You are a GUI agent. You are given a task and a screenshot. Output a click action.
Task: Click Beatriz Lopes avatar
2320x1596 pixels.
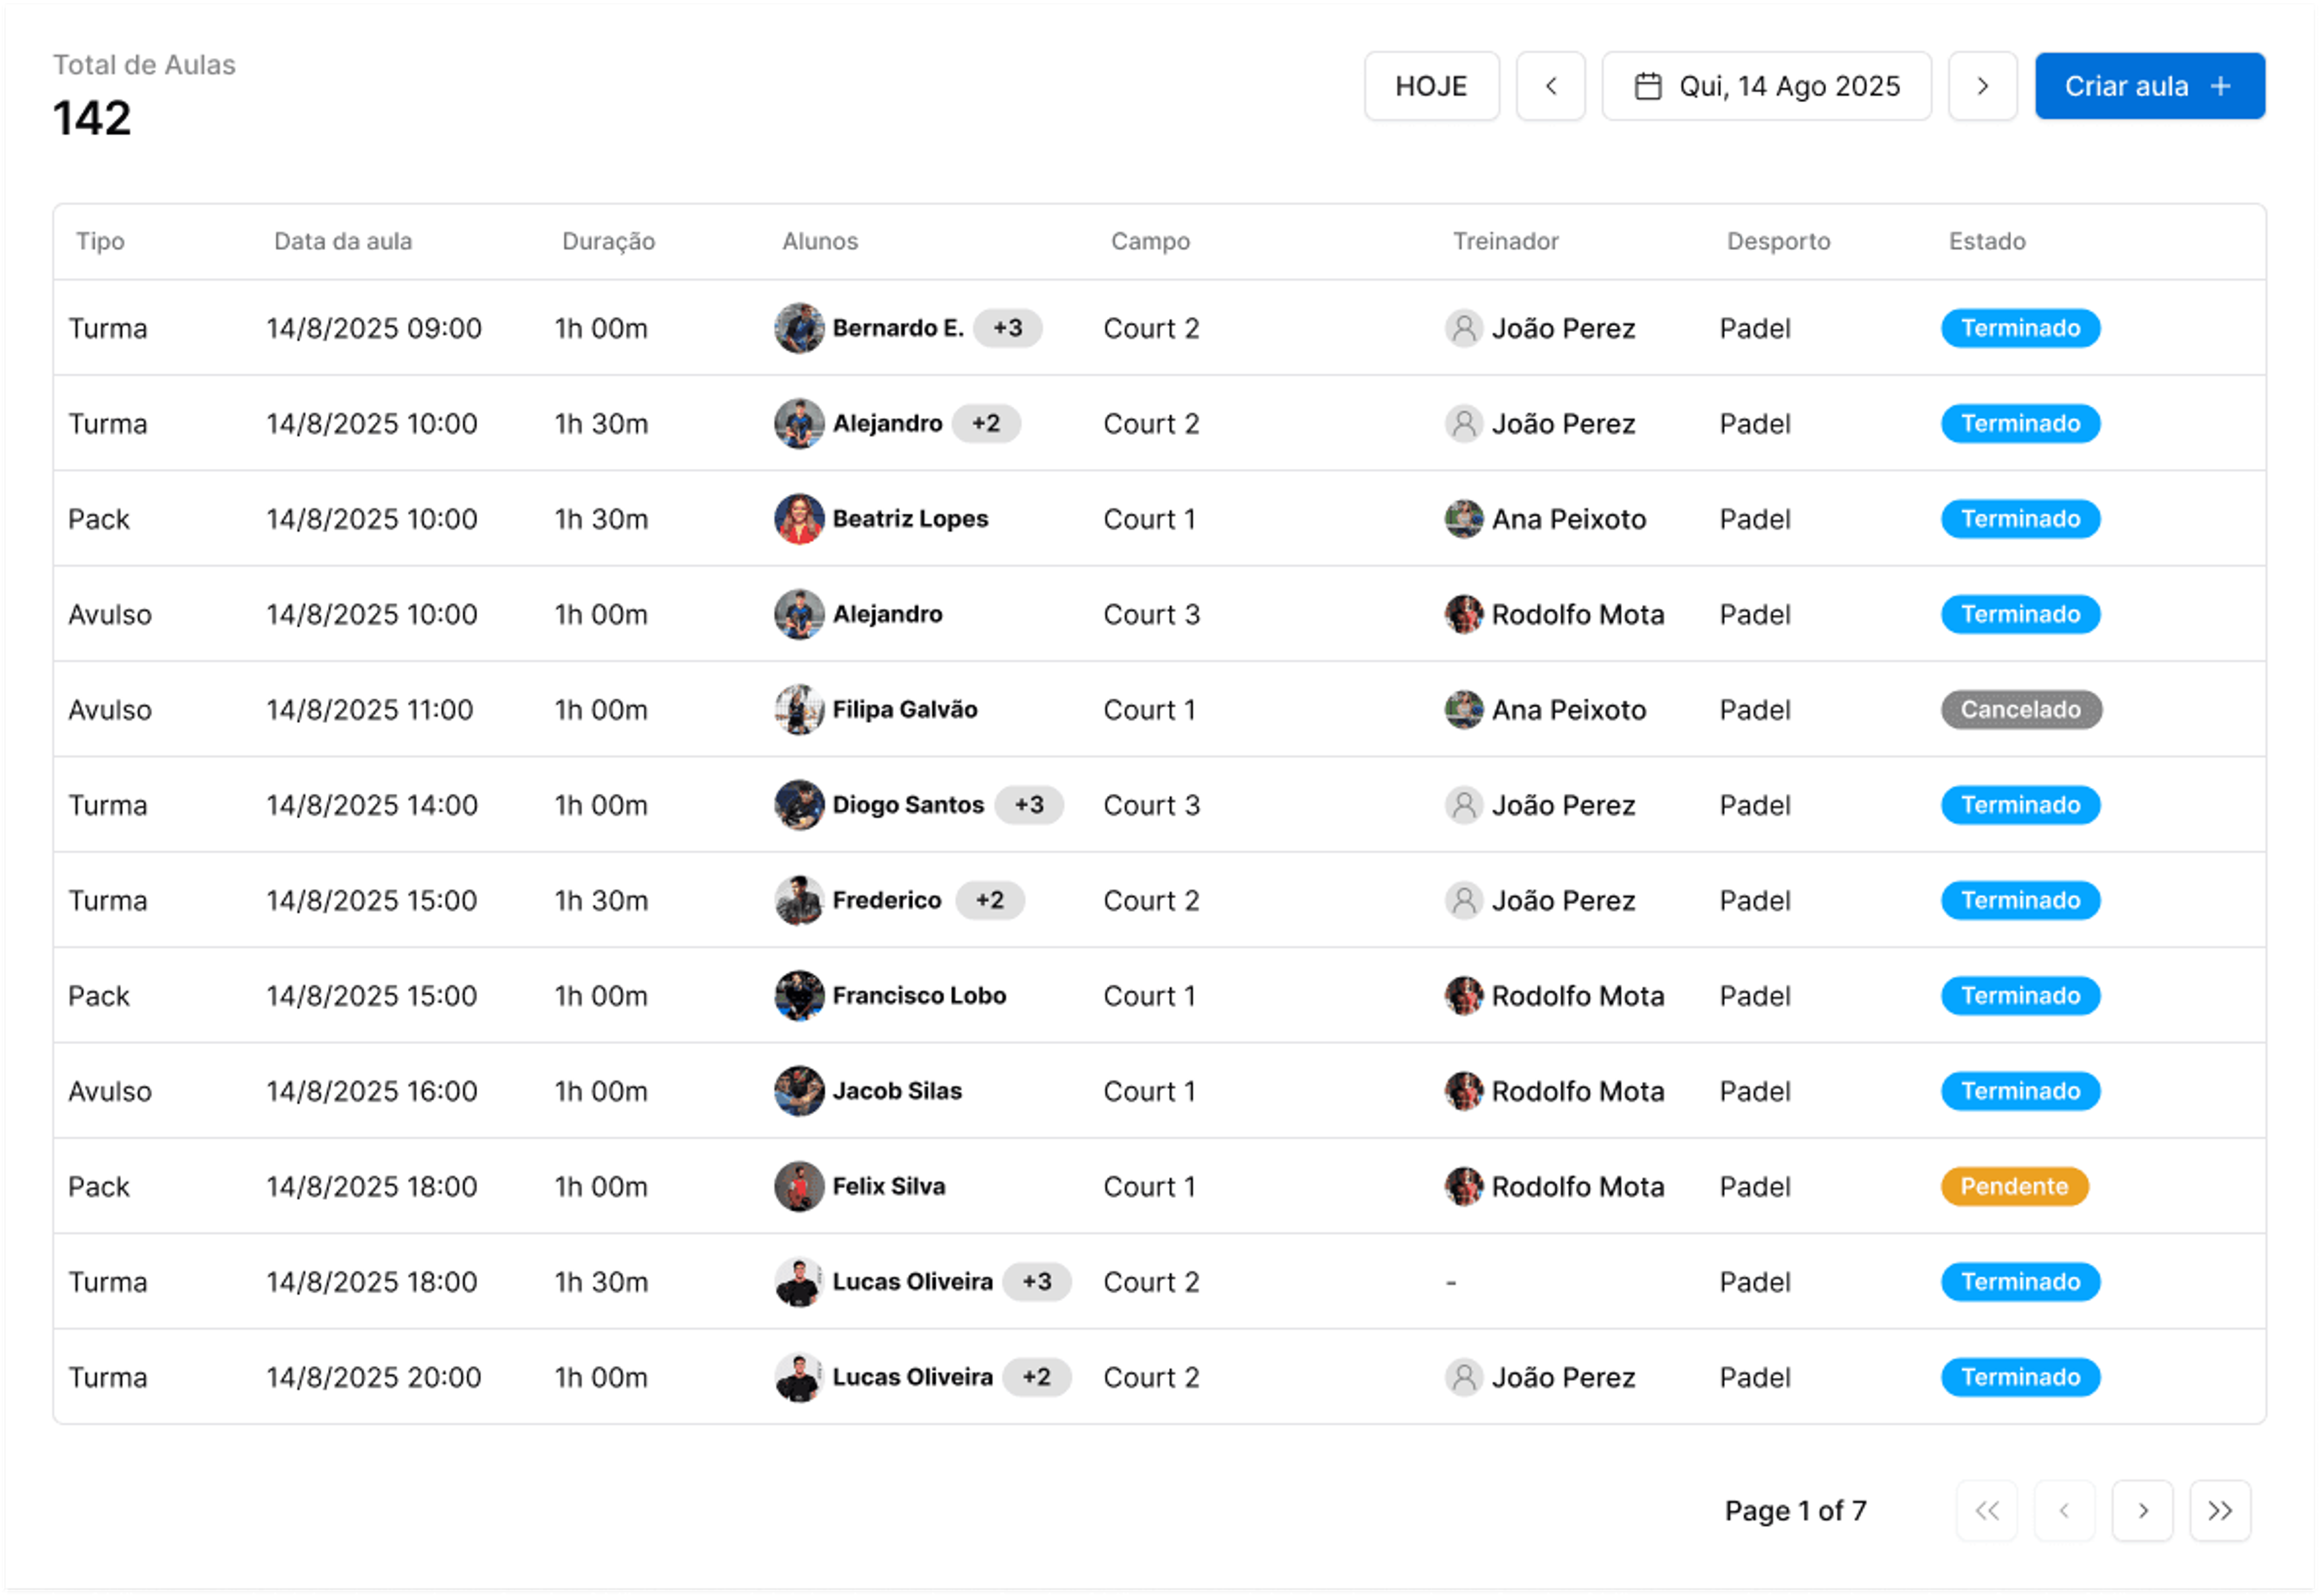(799, 519)
